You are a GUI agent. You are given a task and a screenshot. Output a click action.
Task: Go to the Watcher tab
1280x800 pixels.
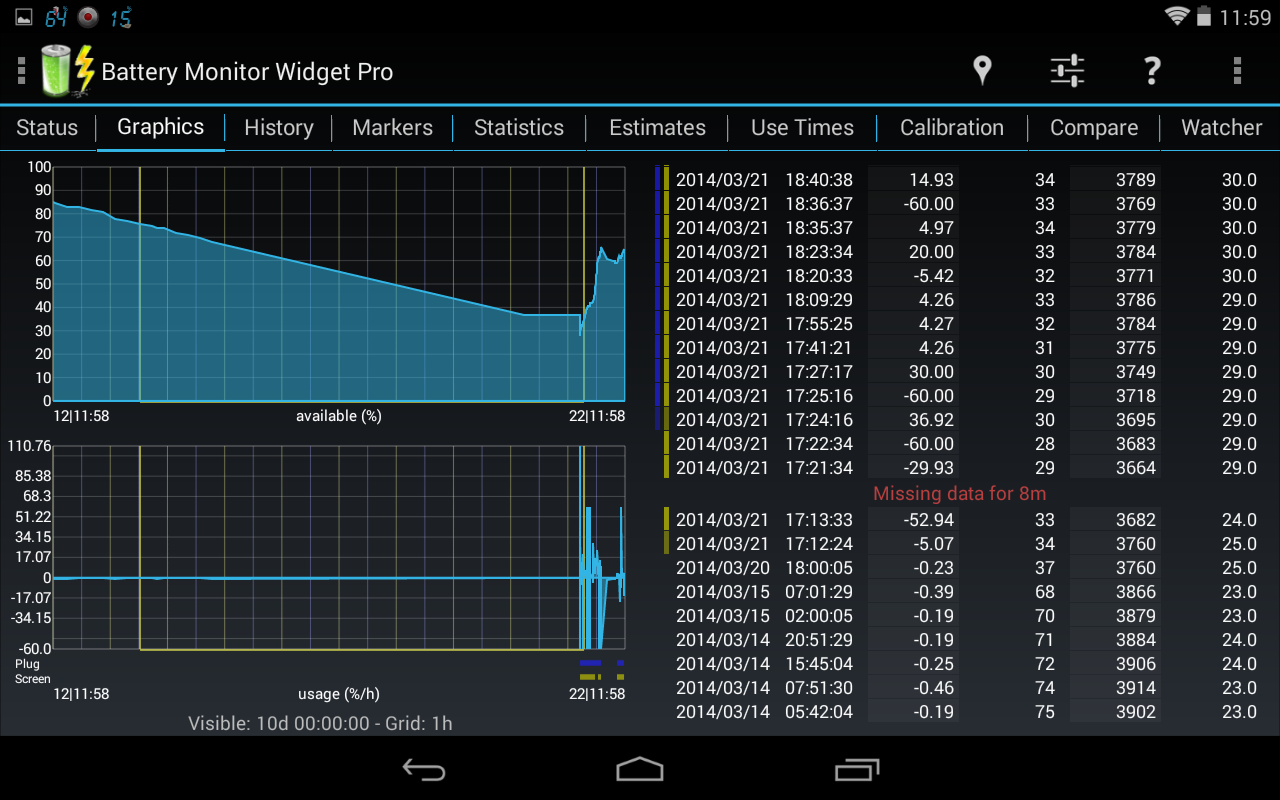click(1222, 128)
